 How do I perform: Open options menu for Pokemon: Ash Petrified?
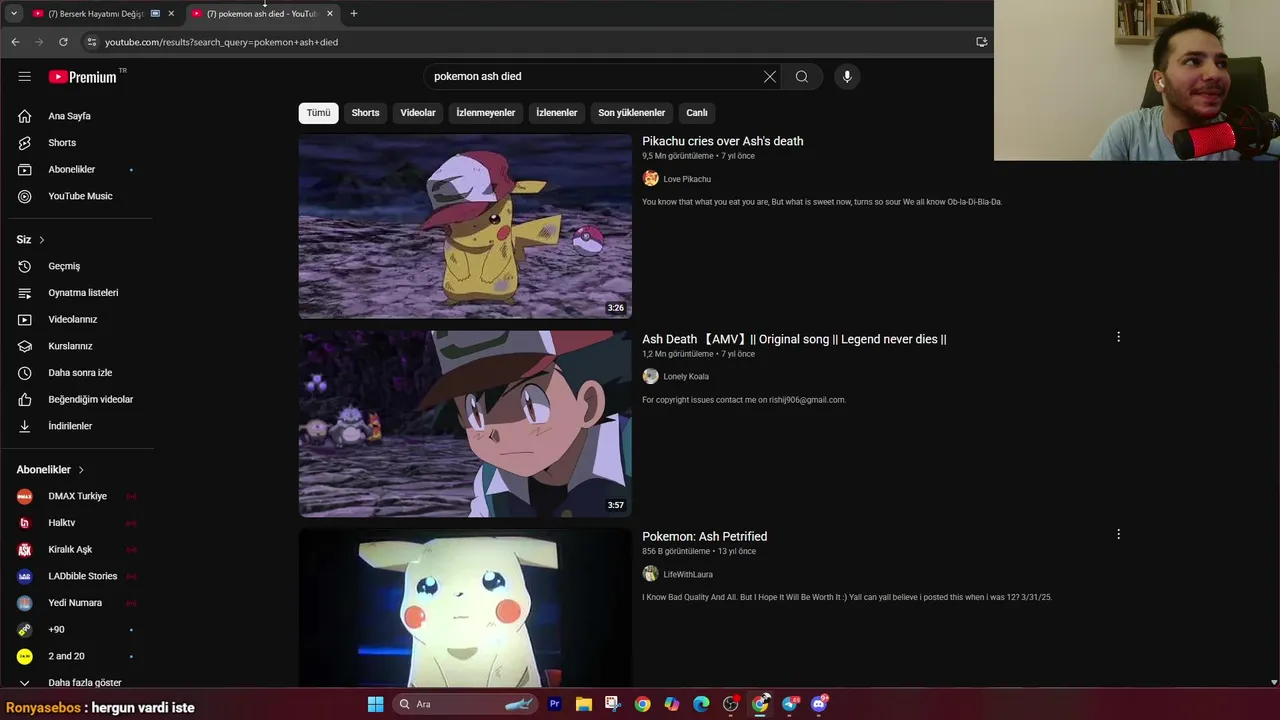click(x=1118, y=534)
